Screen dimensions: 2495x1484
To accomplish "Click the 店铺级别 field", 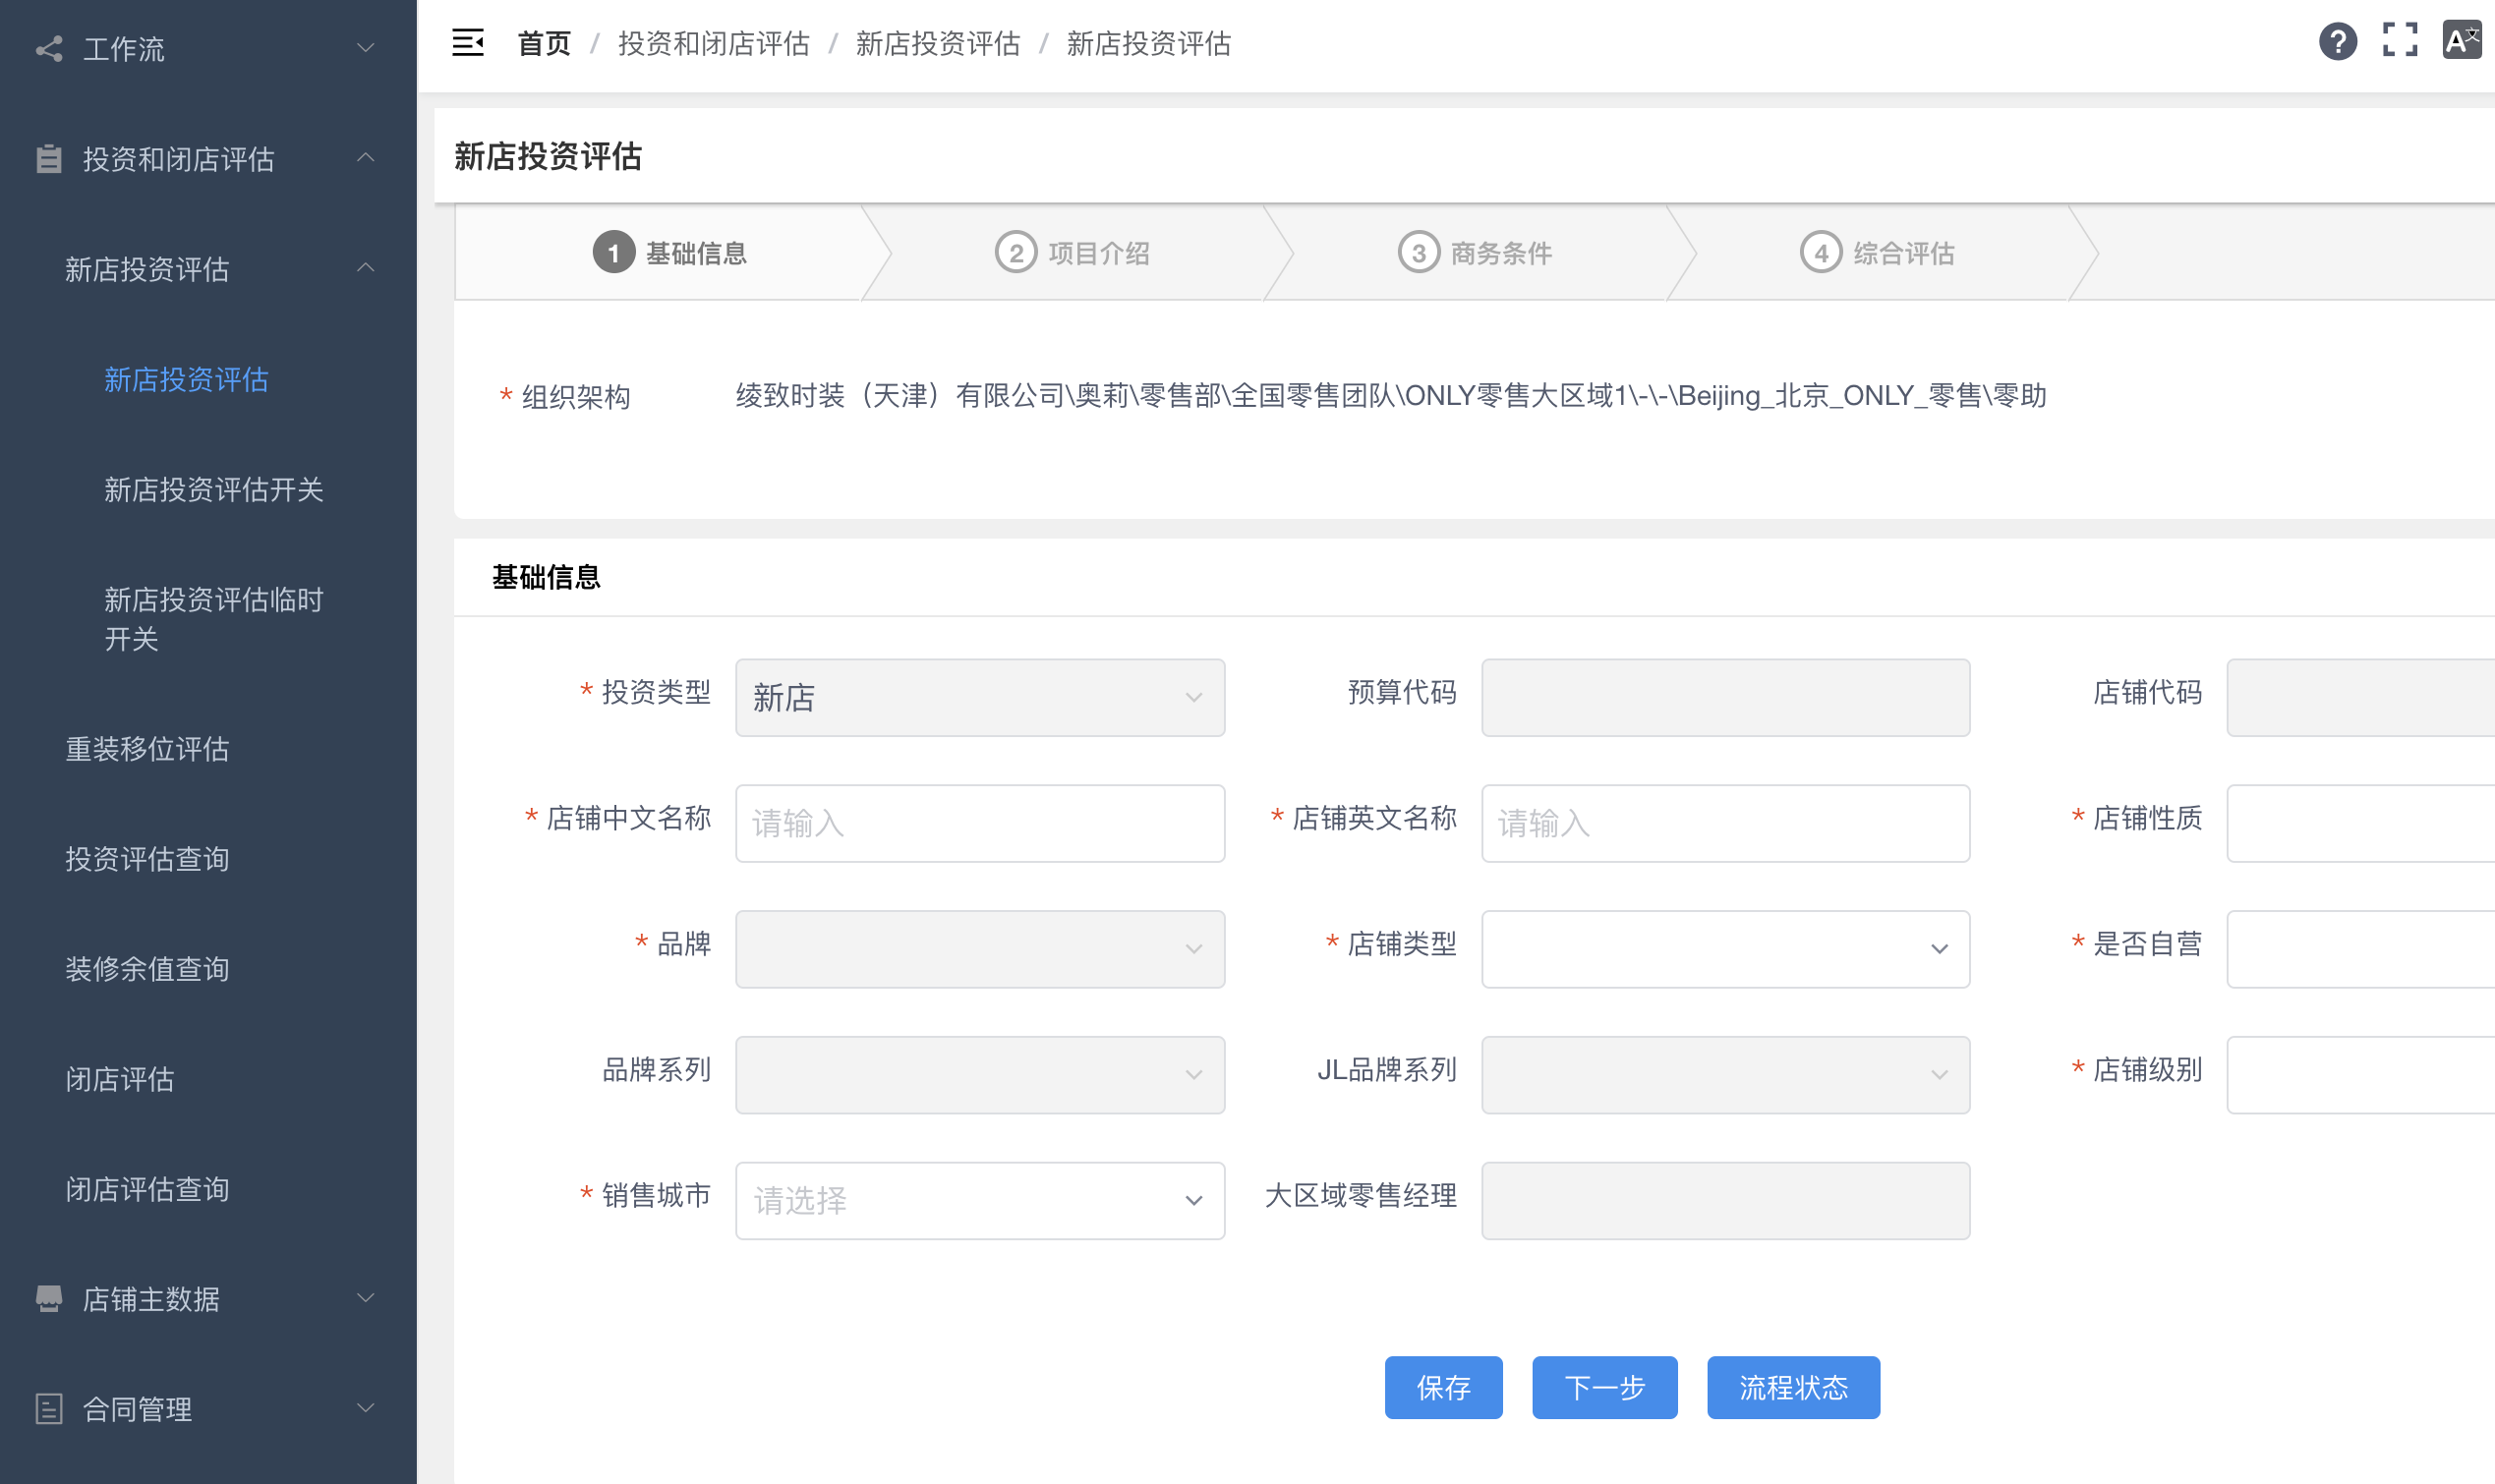I will (2361, 1075).
